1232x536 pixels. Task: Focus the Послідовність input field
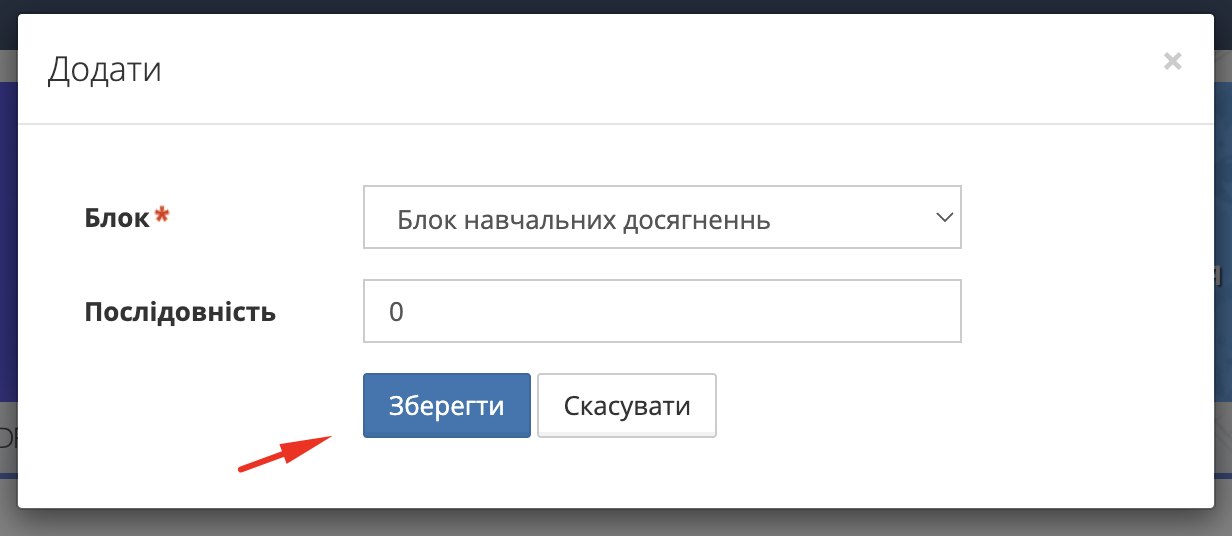tap(661, 311)
